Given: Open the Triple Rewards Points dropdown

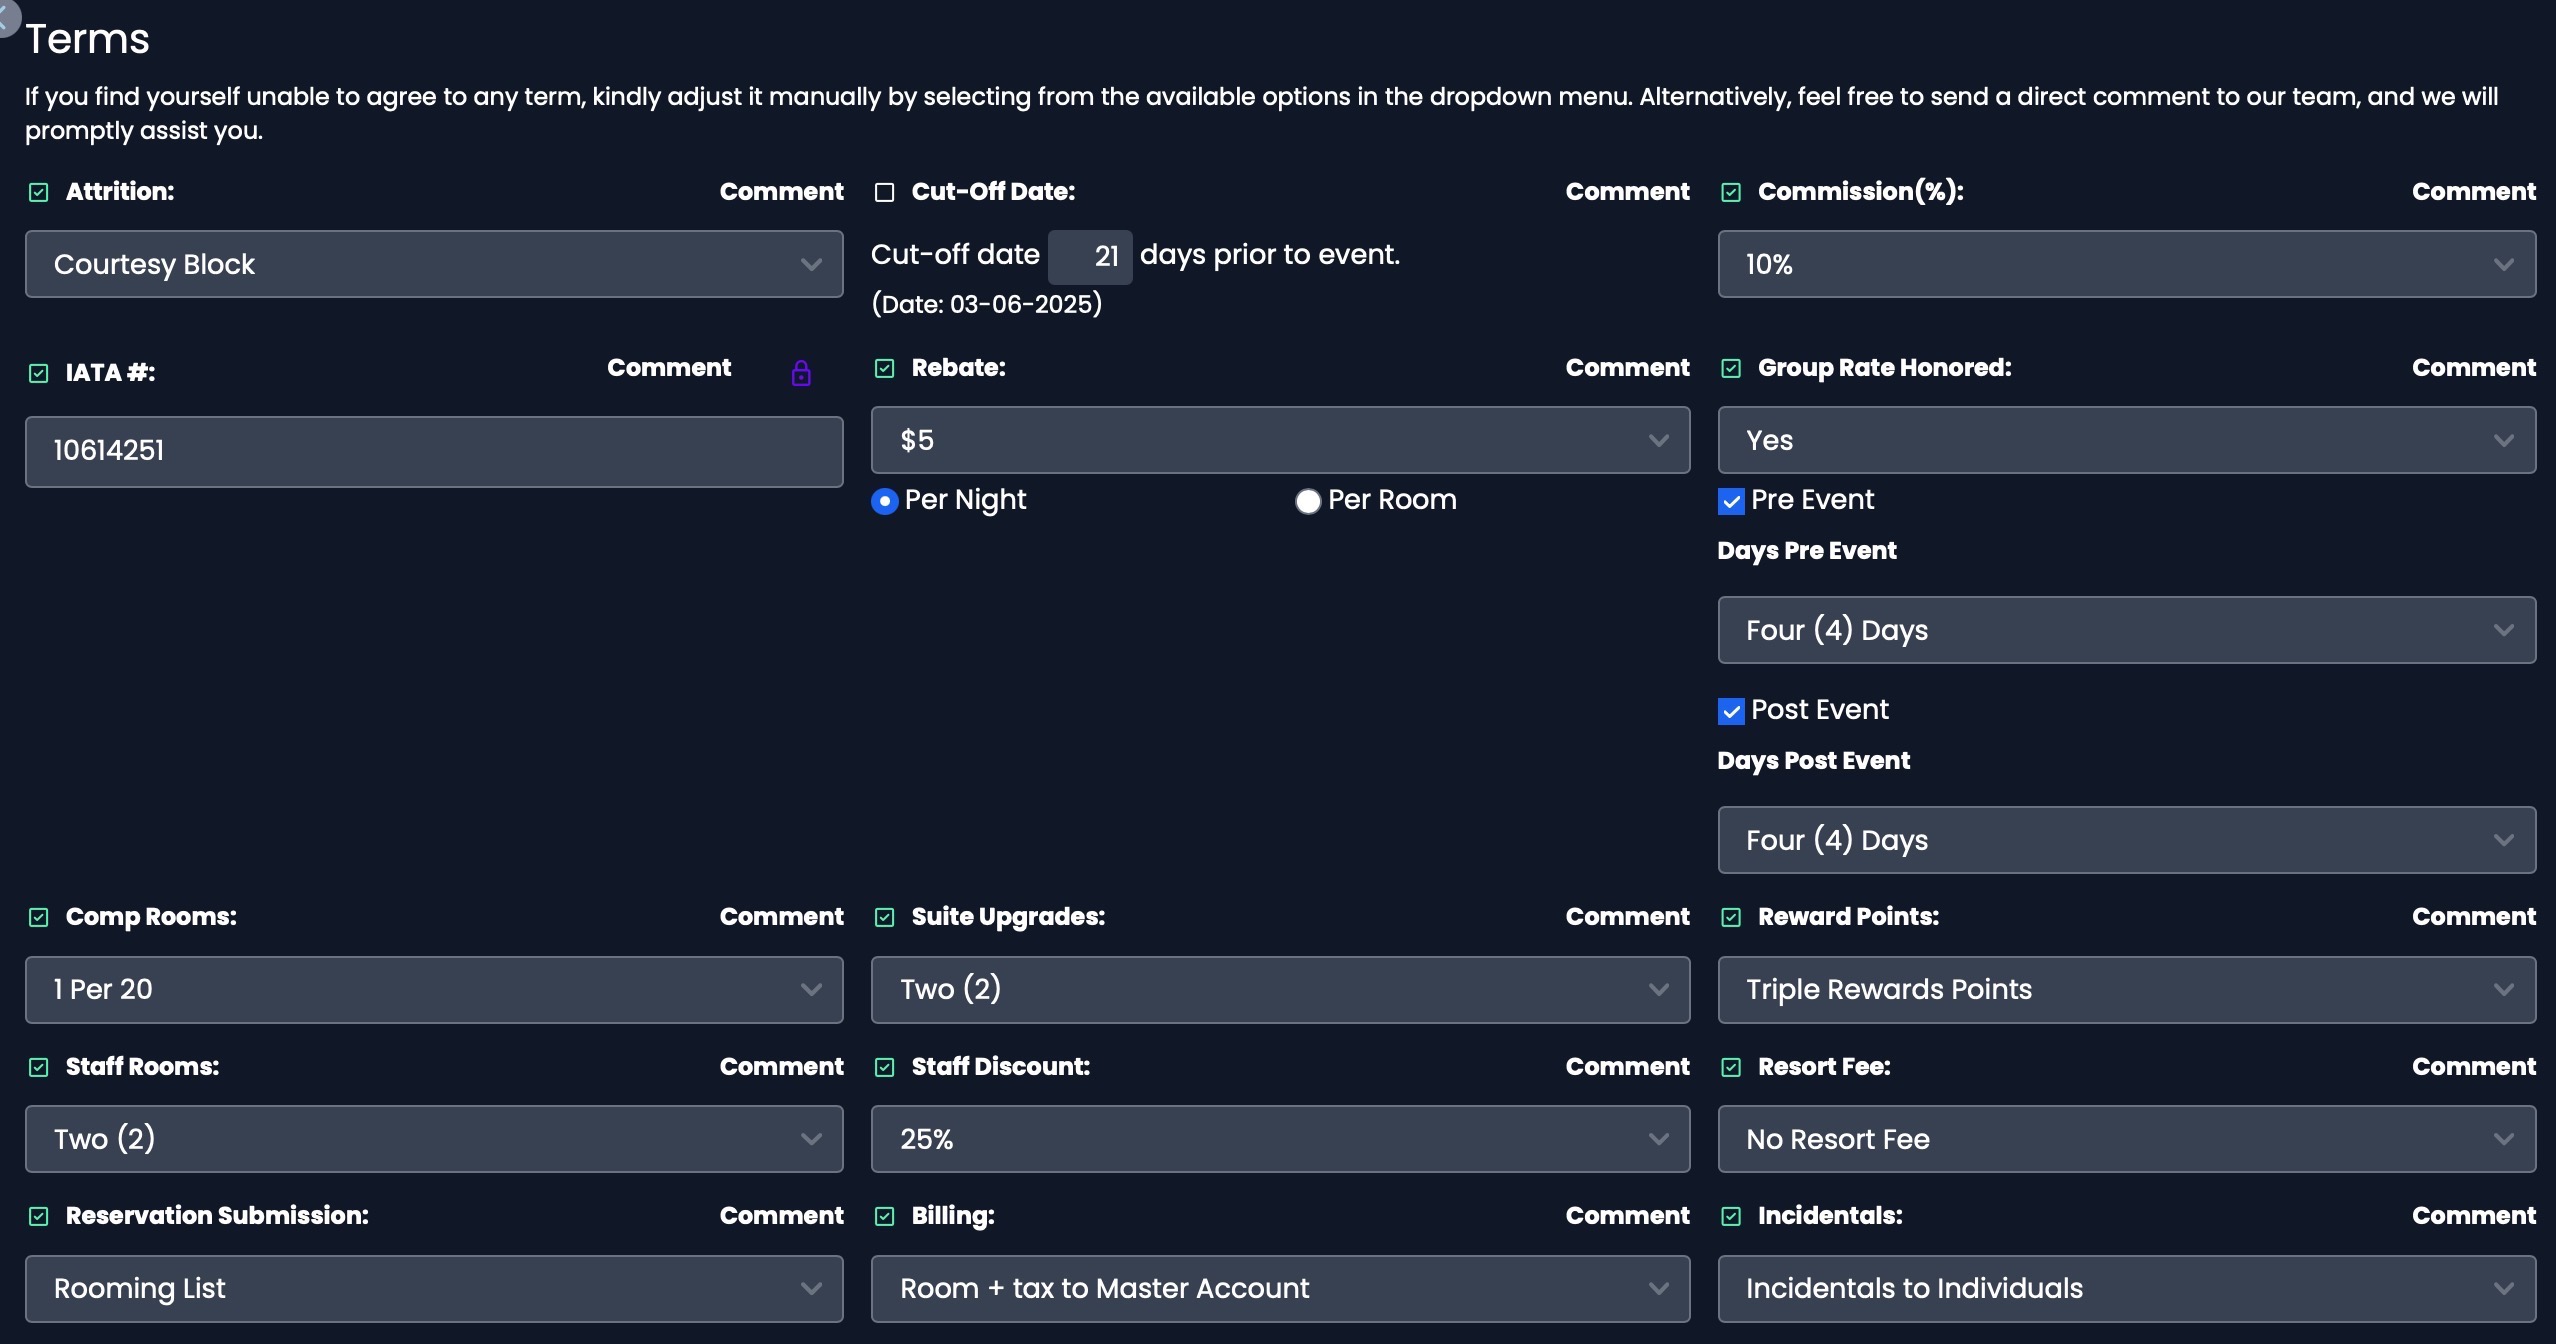Looking at the screenshot, I should click(x=2126, y=990).
